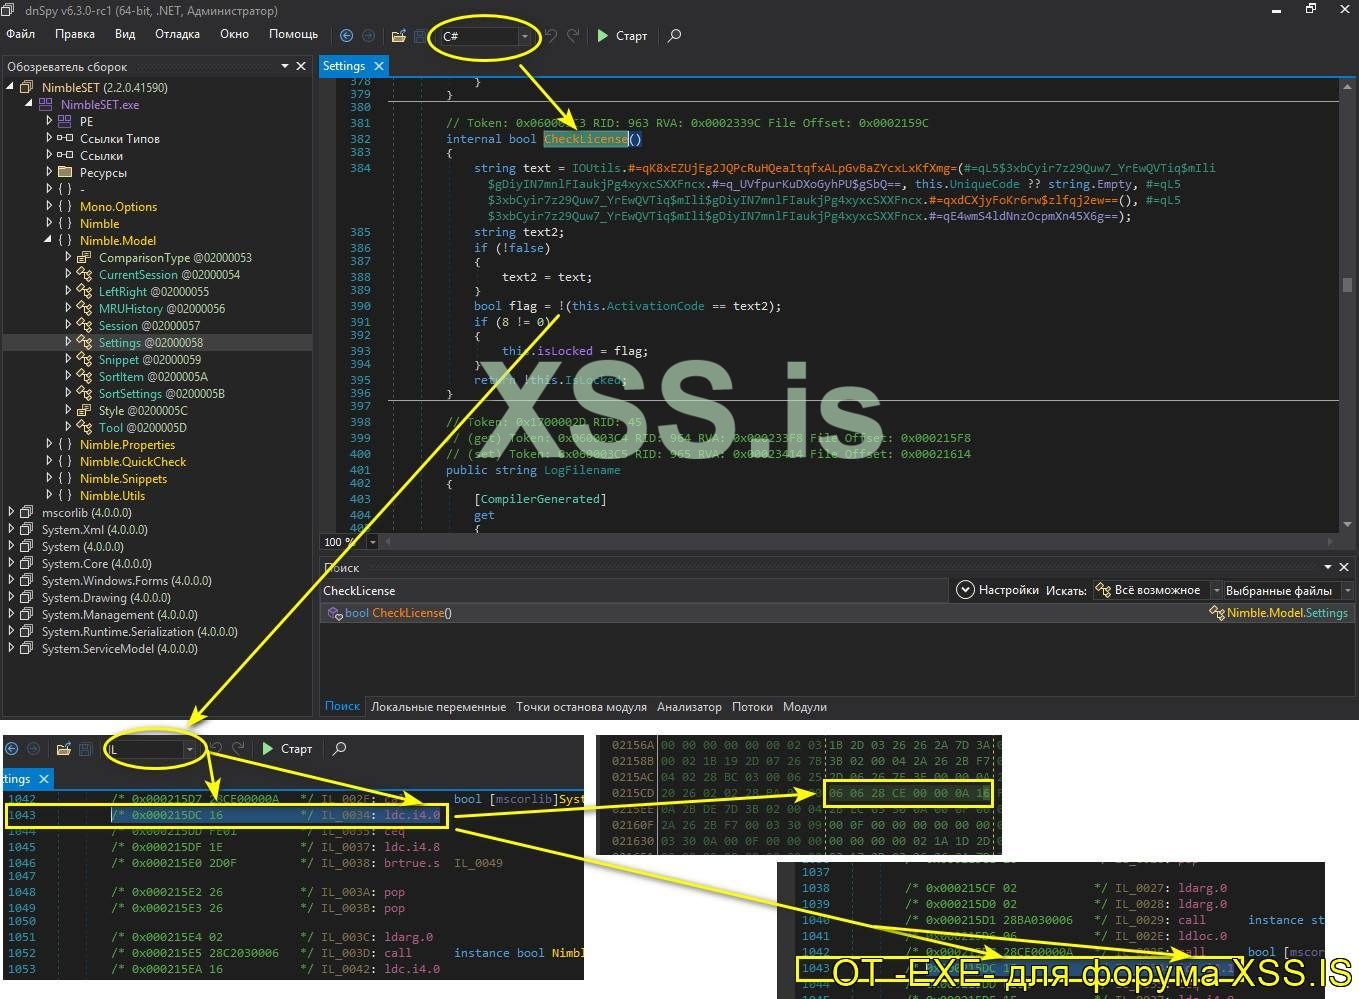Click the undo arrow in top toolbar

pyautogui.click(x=551, y=36)
